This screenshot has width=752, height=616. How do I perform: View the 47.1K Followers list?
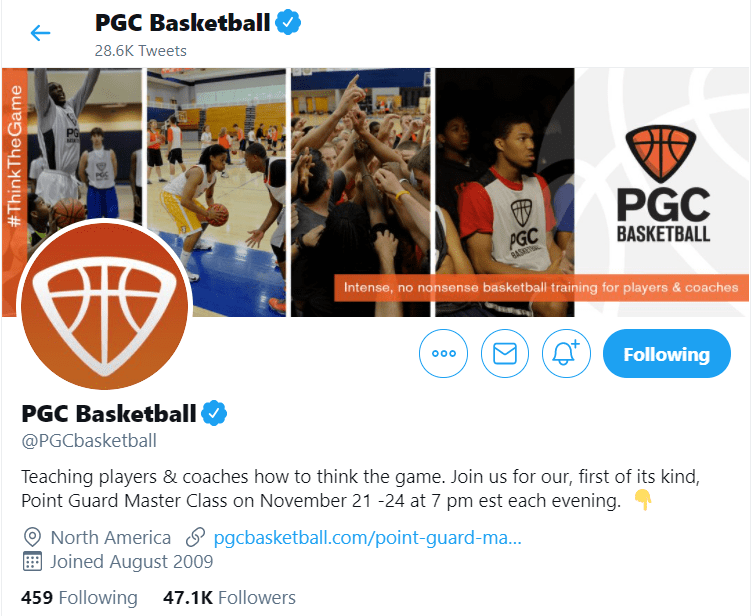click(x=229, y=598)
